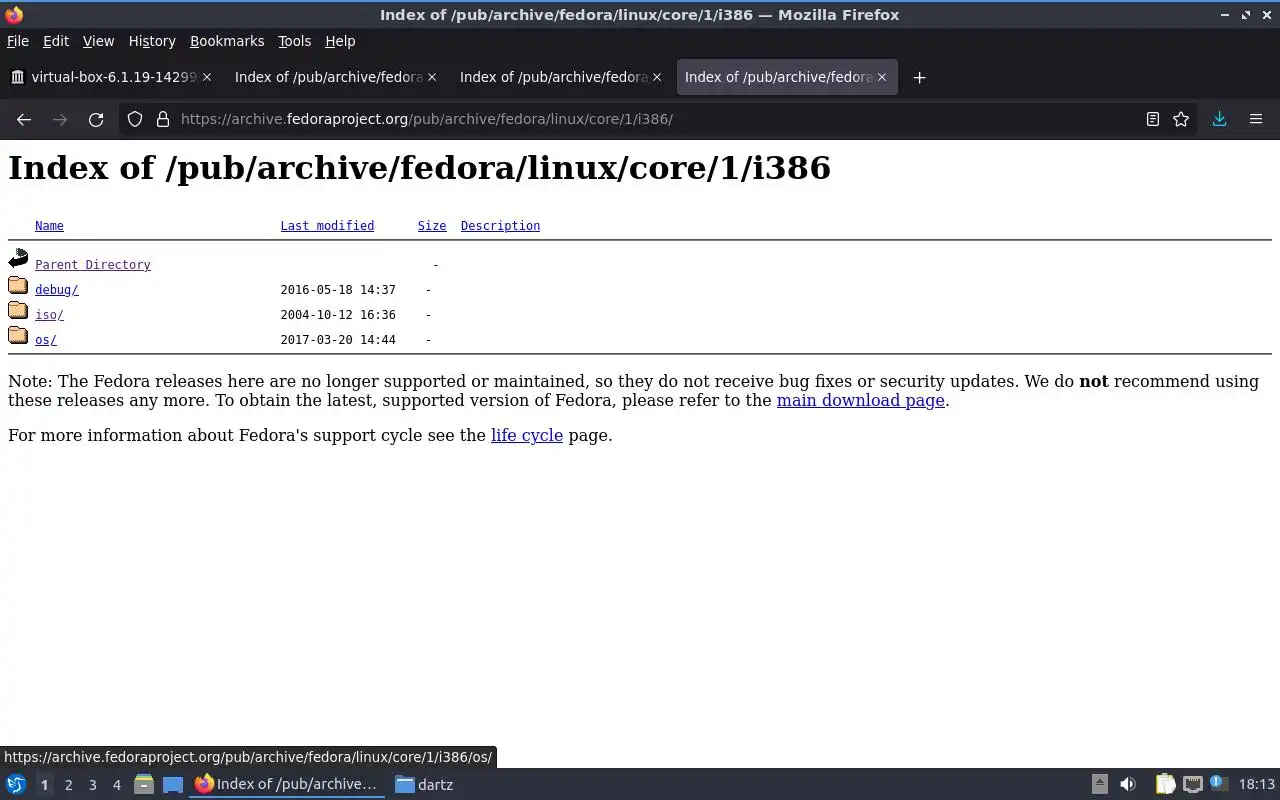1280x800 pixels.
Task: Open the volume control in system tray
Action: coord(1127,784)
